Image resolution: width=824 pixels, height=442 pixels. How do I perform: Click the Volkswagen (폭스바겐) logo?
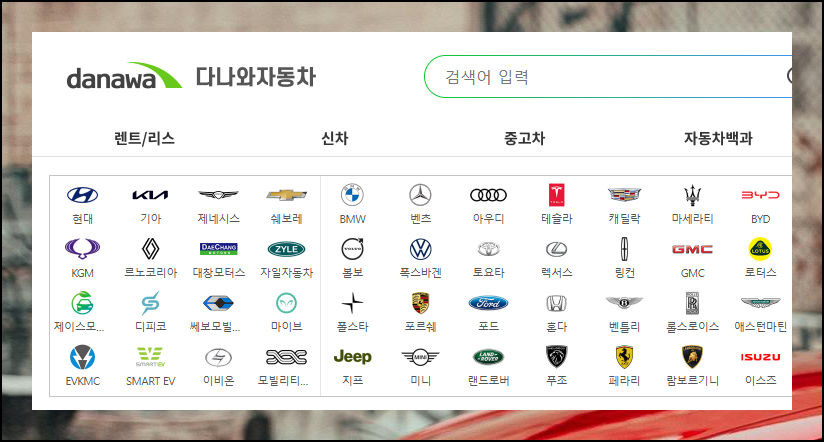pyautogui.click(x=420, y=249)
